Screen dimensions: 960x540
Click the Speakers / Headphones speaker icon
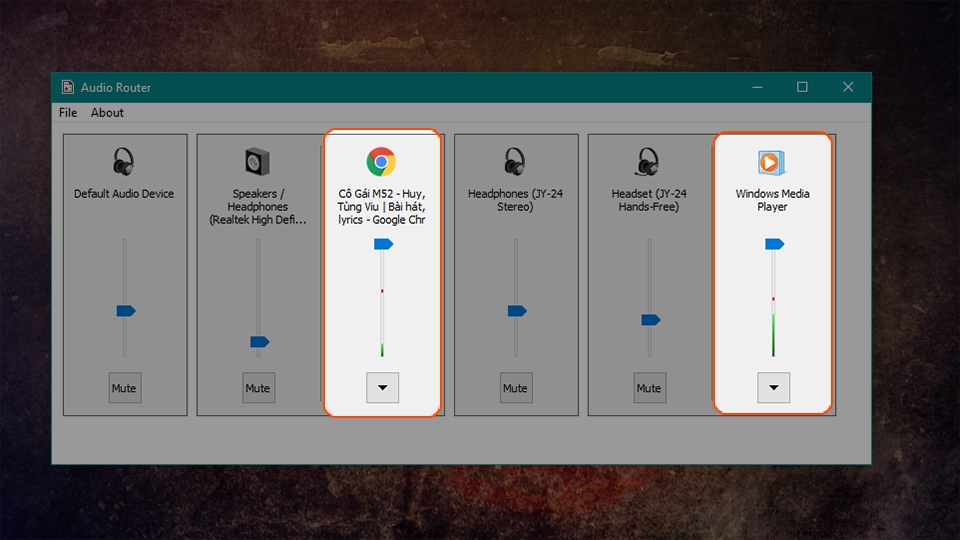click(257, 162)
